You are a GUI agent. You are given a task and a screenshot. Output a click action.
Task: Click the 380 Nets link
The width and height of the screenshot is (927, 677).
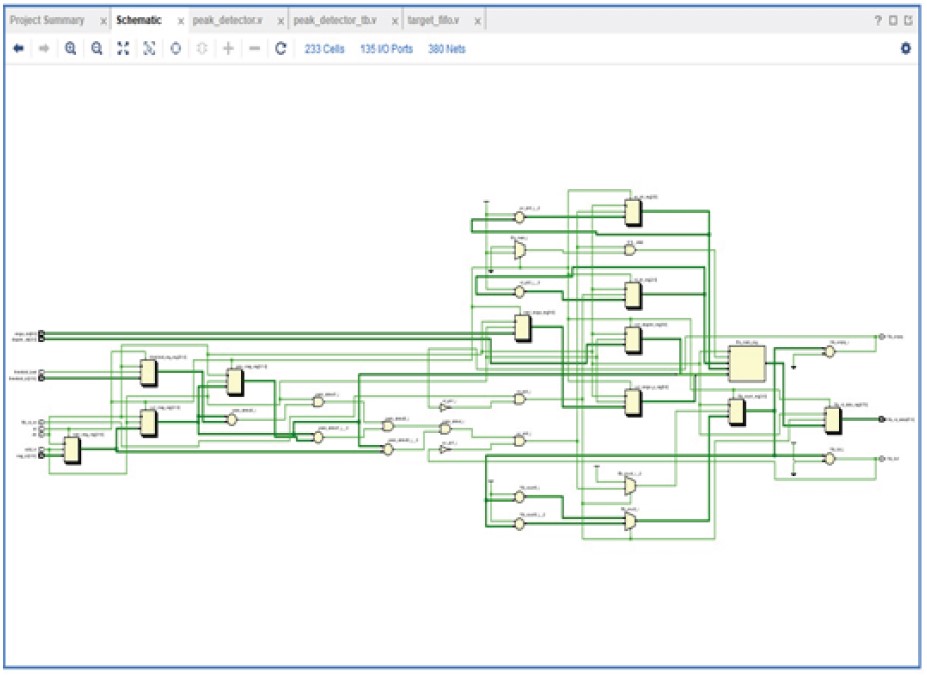pyautogui.click(x=446, y=49)
